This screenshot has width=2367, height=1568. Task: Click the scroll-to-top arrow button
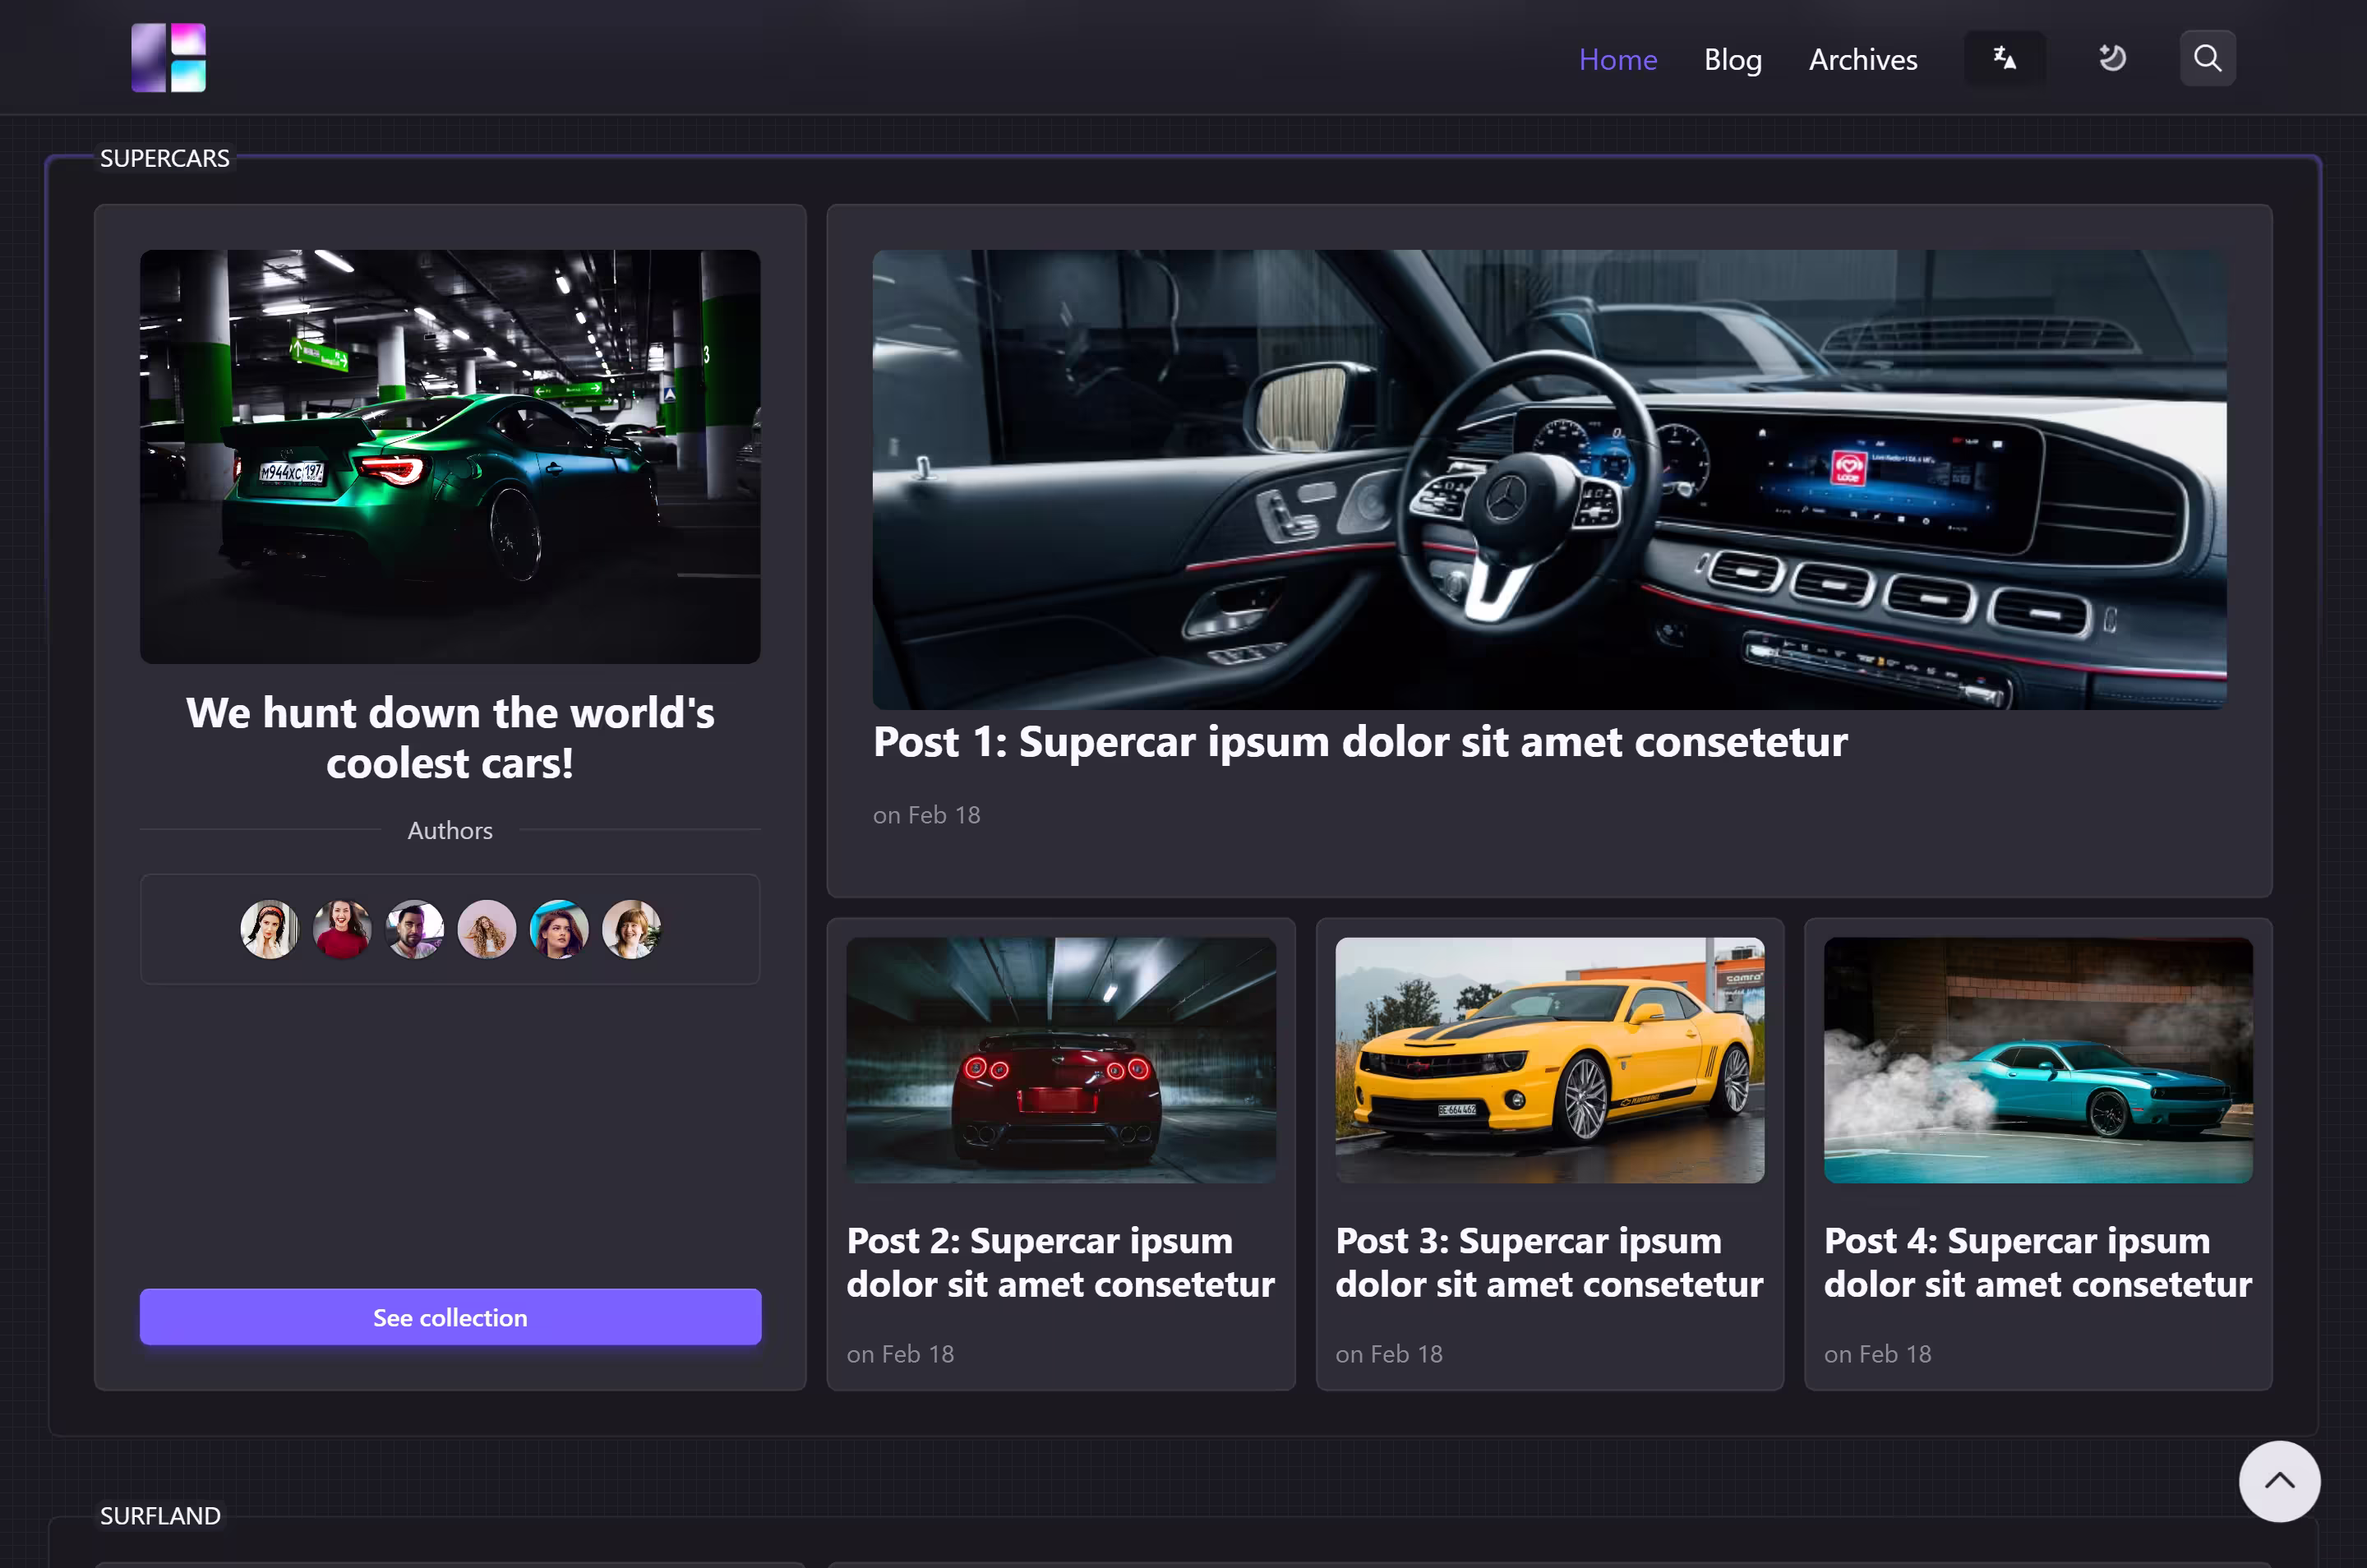[2278, 1481]
